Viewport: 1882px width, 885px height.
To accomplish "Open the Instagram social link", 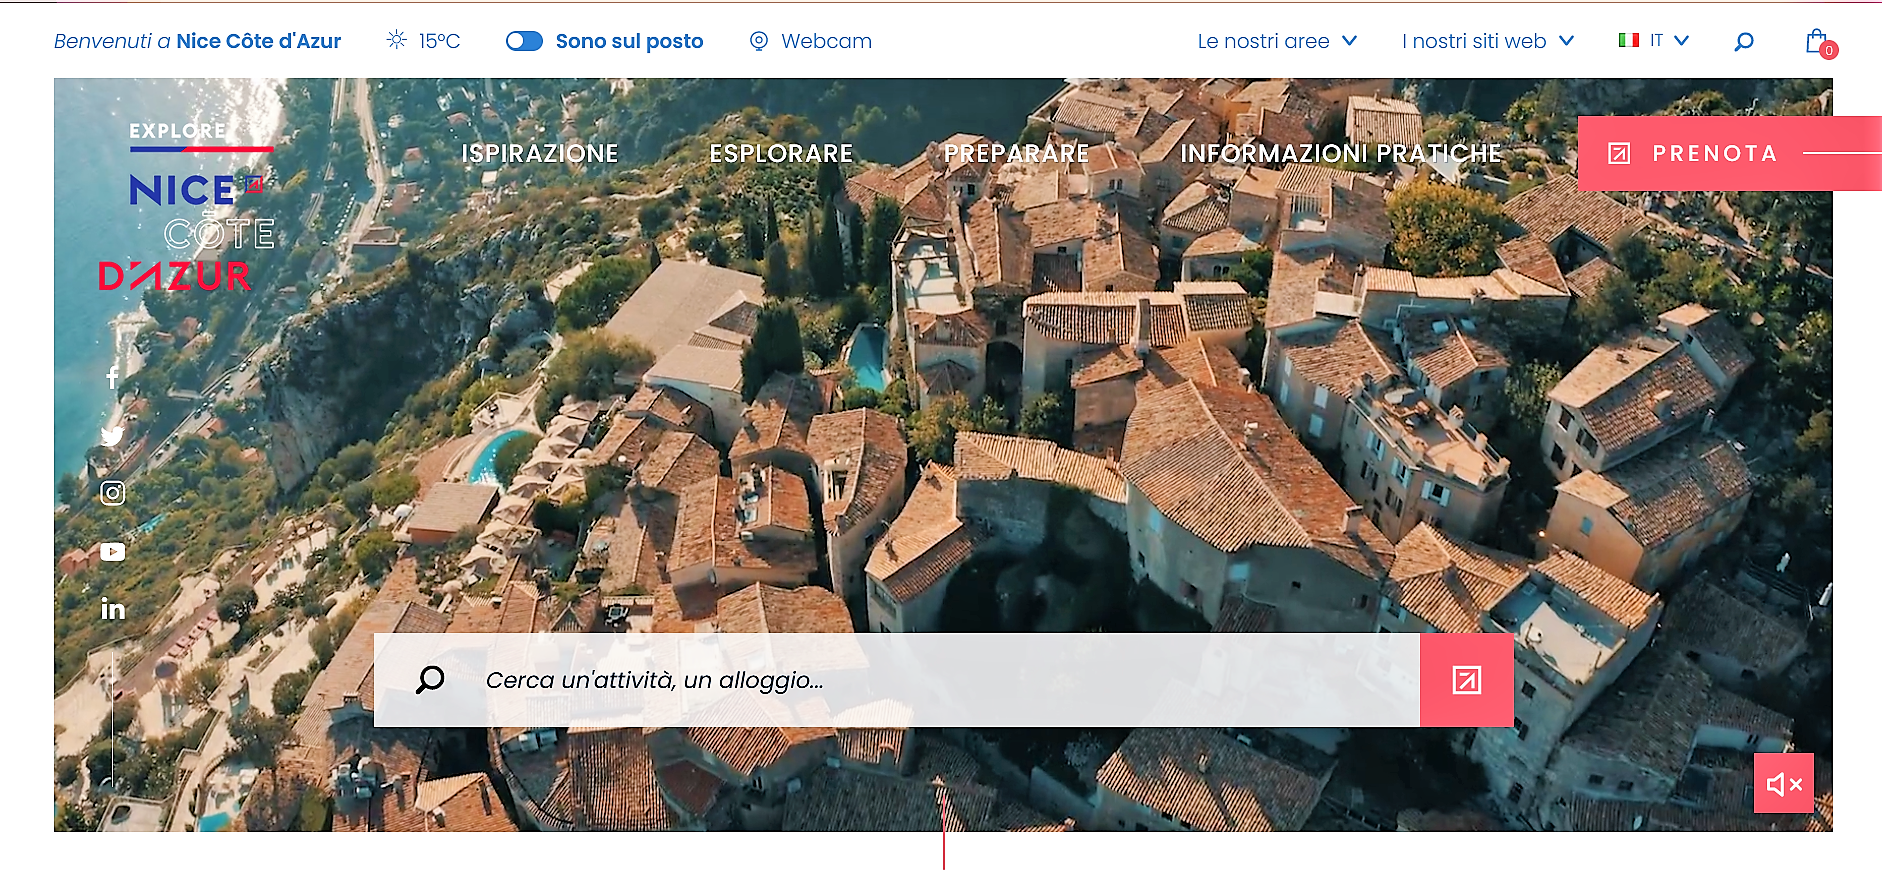I will tap(113, 493).
